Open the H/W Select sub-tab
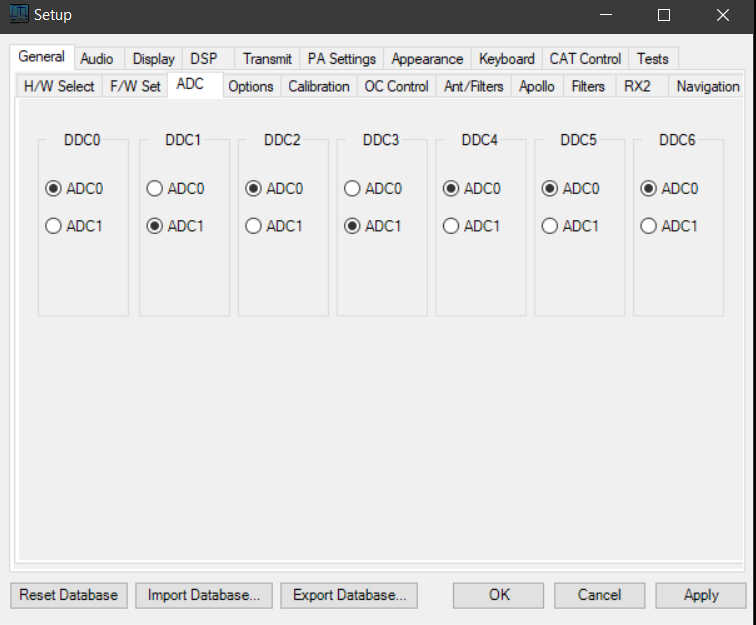 (59, 86)
